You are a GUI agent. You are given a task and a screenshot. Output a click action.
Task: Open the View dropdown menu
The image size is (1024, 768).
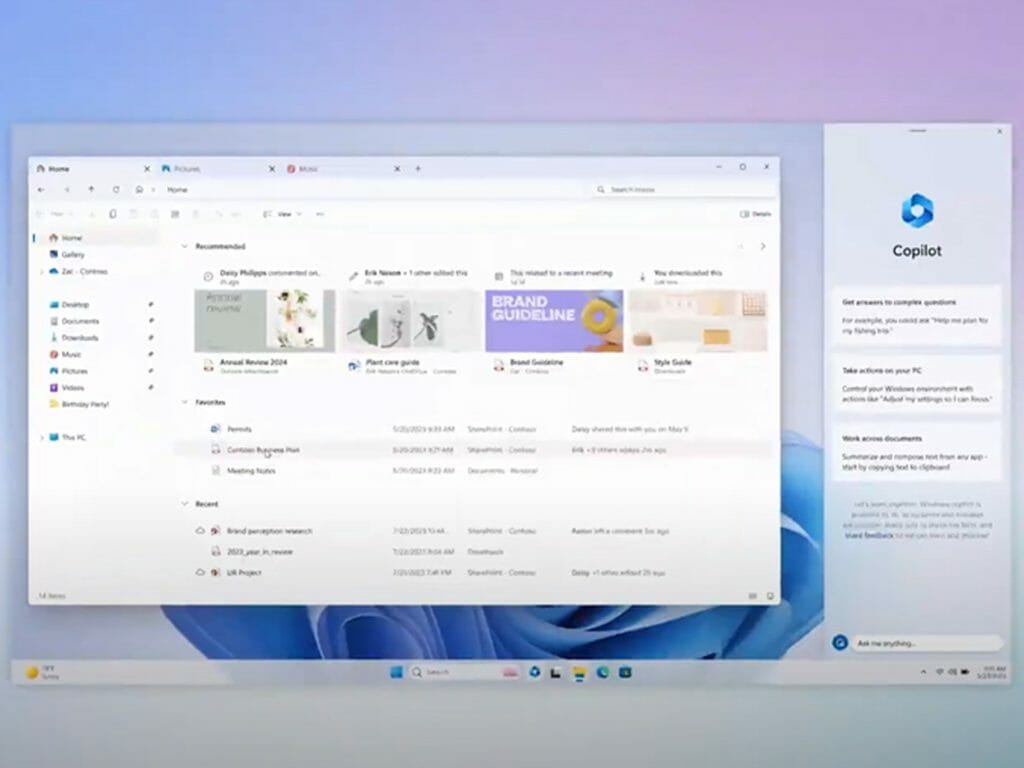283,214
